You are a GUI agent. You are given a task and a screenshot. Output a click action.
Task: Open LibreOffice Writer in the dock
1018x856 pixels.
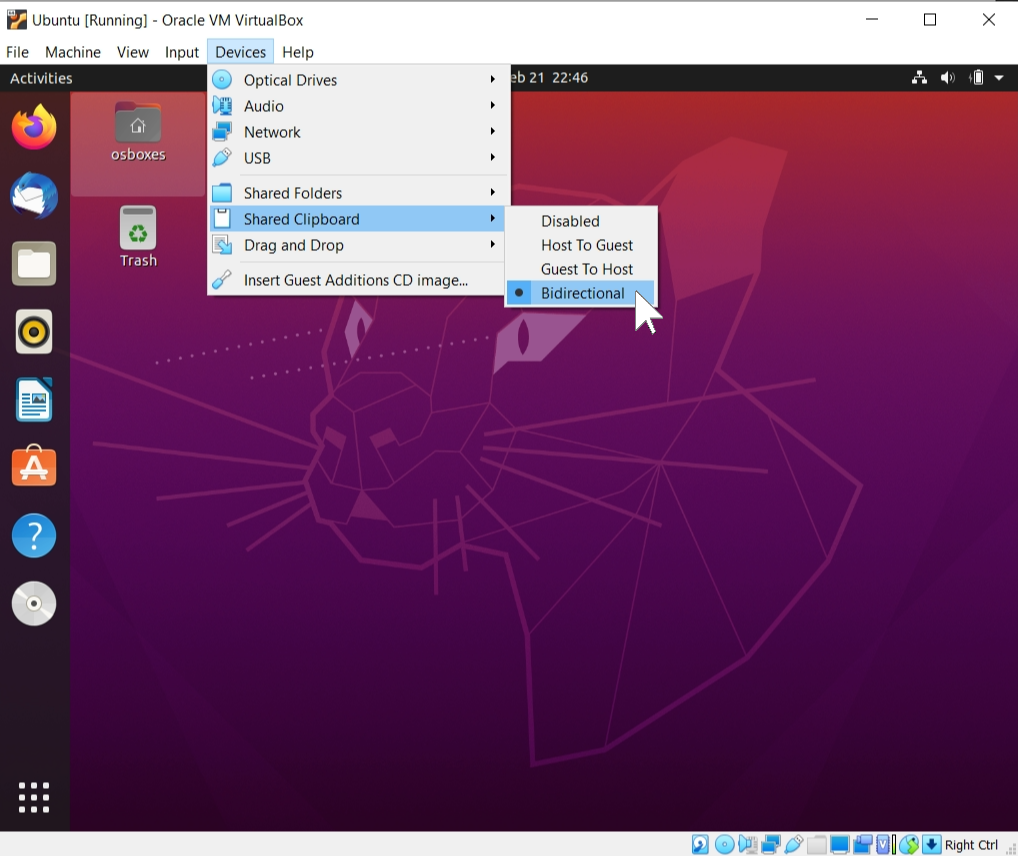coord(34,400)
